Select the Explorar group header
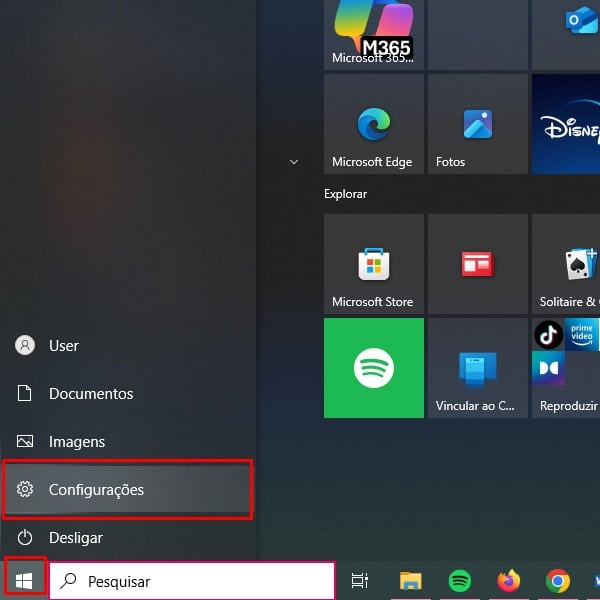The width and height of the screenshot is (600, 600). click(345, 194)
